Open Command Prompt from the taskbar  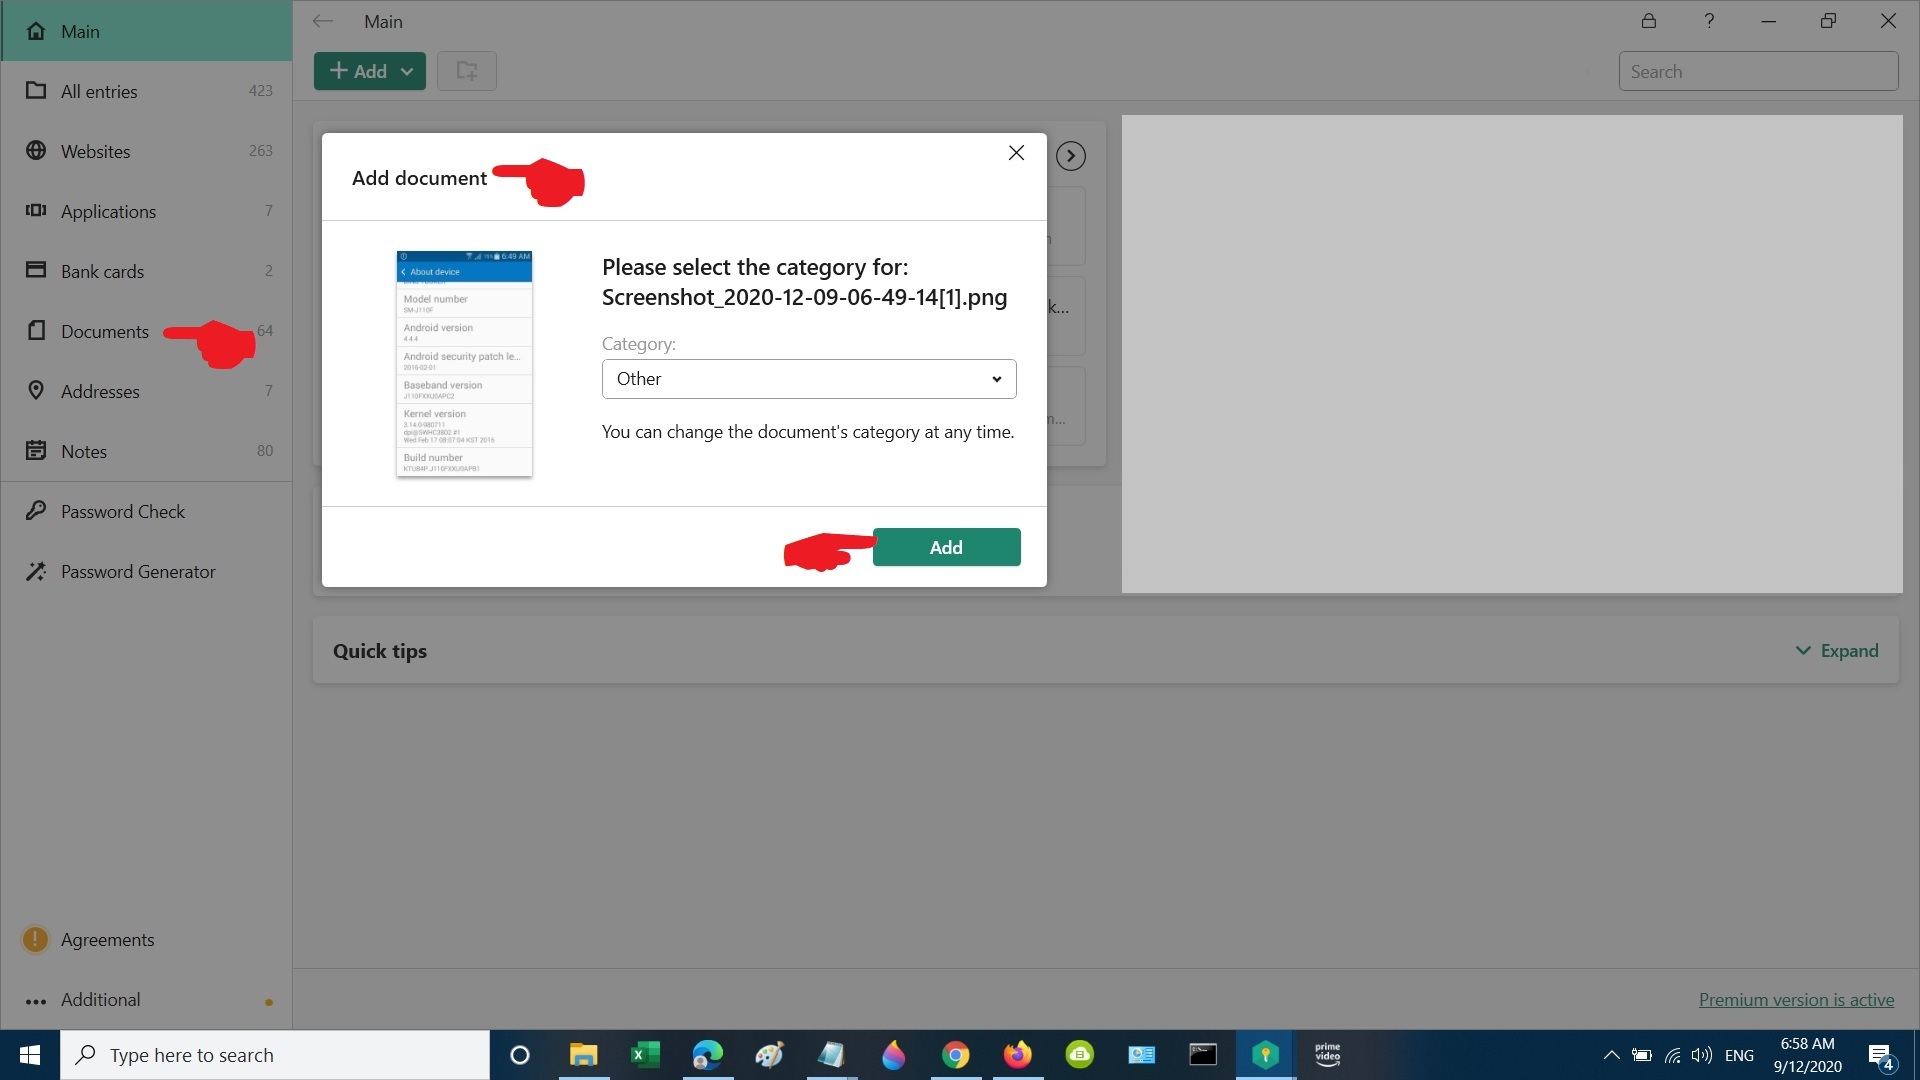click(1203, 1055)
